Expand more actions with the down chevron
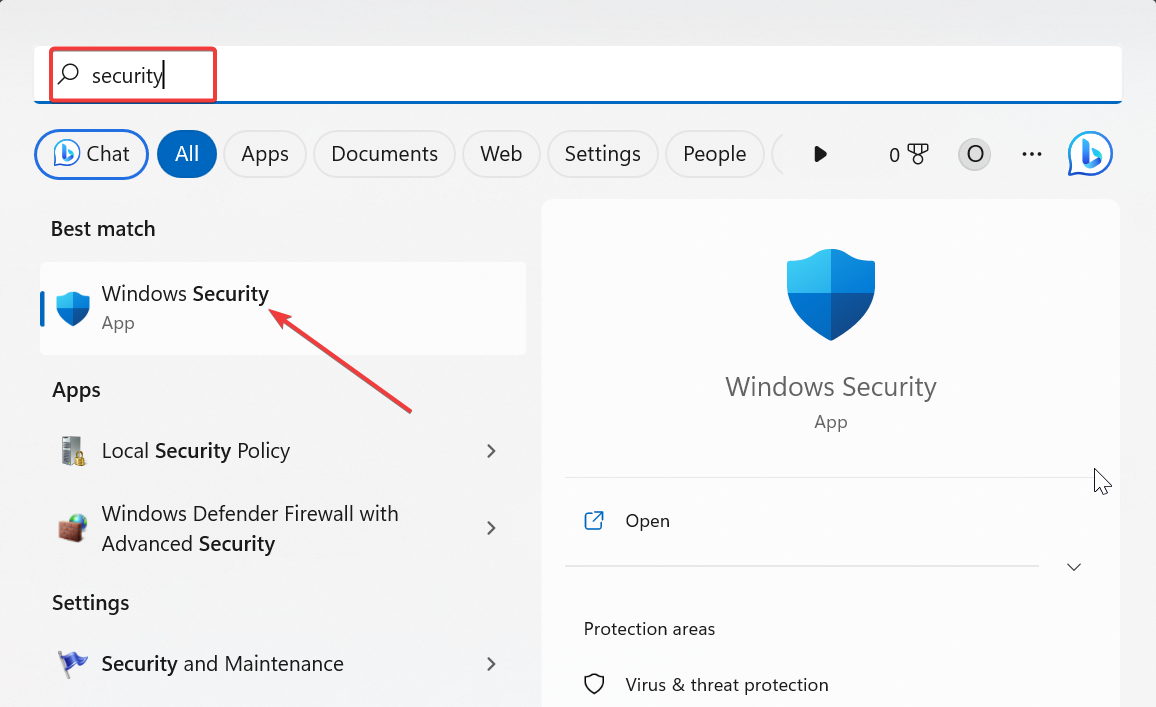1156x707 pixels. 1073,566
